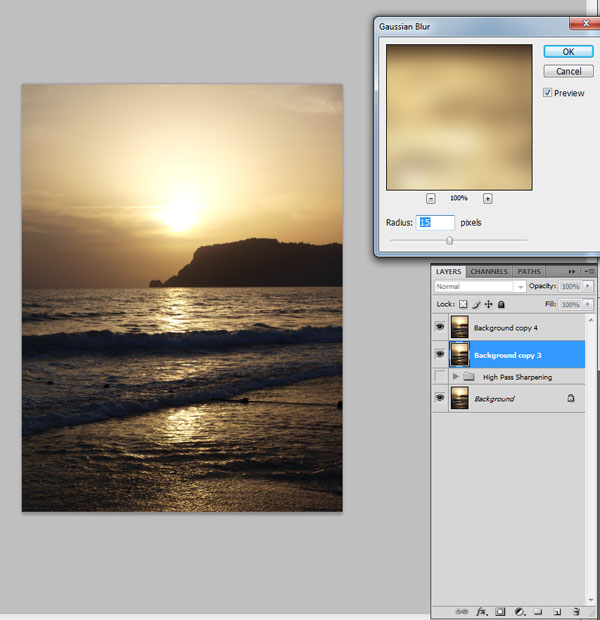Click the create new layer icon
The image size is (600, 620).
[557, 612]
